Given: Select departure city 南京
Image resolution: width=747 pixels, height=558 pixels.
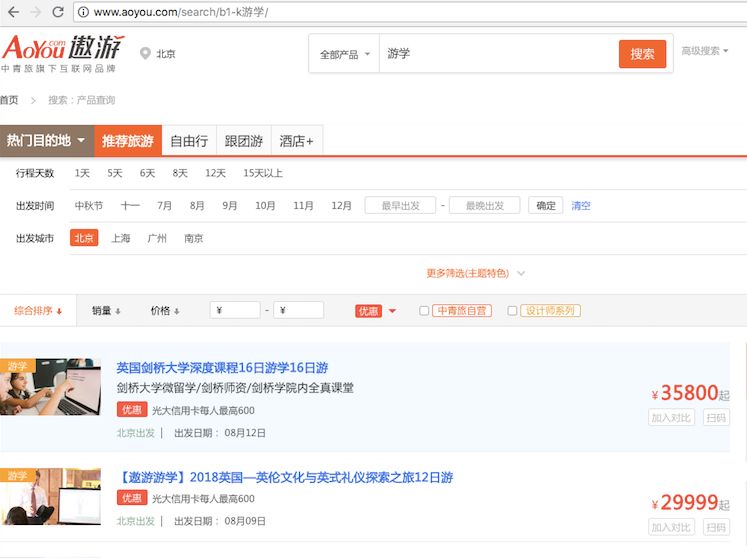Looking at the screenshot, I should click(x=193, y=238).
